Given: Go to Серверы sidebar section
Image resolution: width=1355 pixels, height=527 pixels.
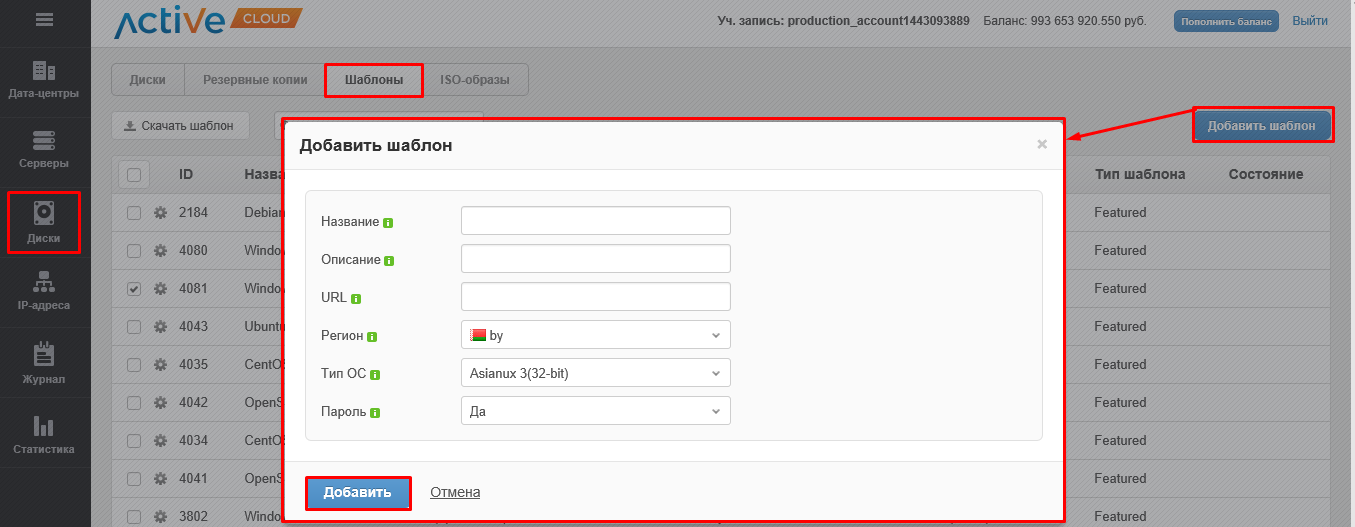Looking at the screenshot, I should click(44, 150).
